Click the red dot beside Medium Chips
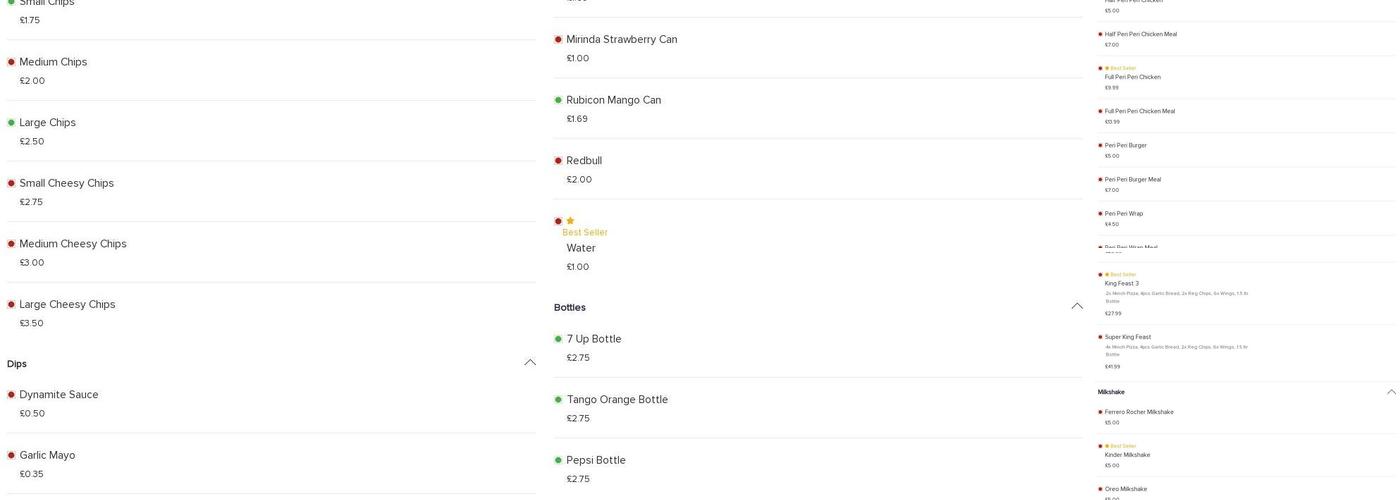The width and height of the screenshot is (1400, 500). (x=11, y=62)
